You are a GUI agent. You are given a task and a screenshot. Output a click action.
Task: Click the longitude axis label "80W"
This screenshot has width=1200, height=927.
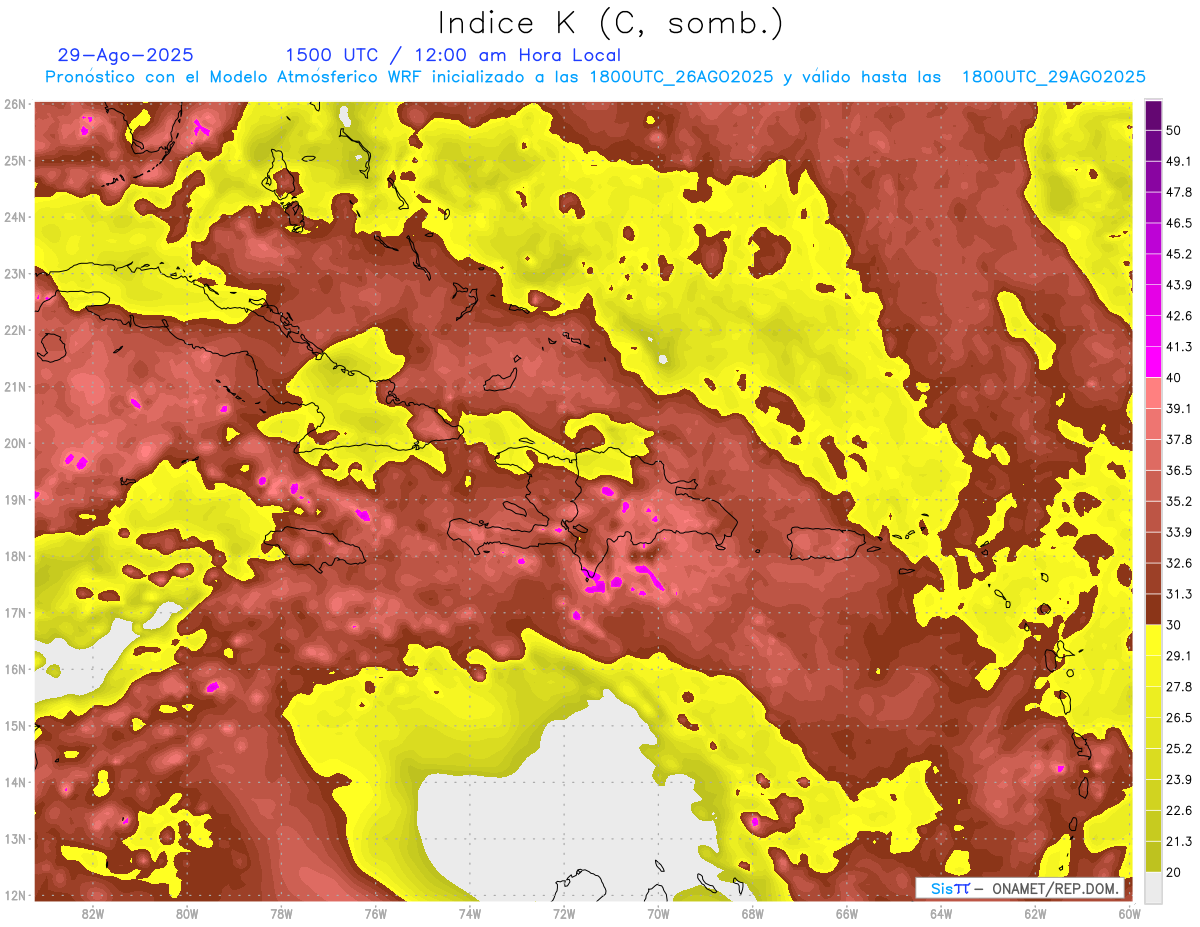point(187,913)
